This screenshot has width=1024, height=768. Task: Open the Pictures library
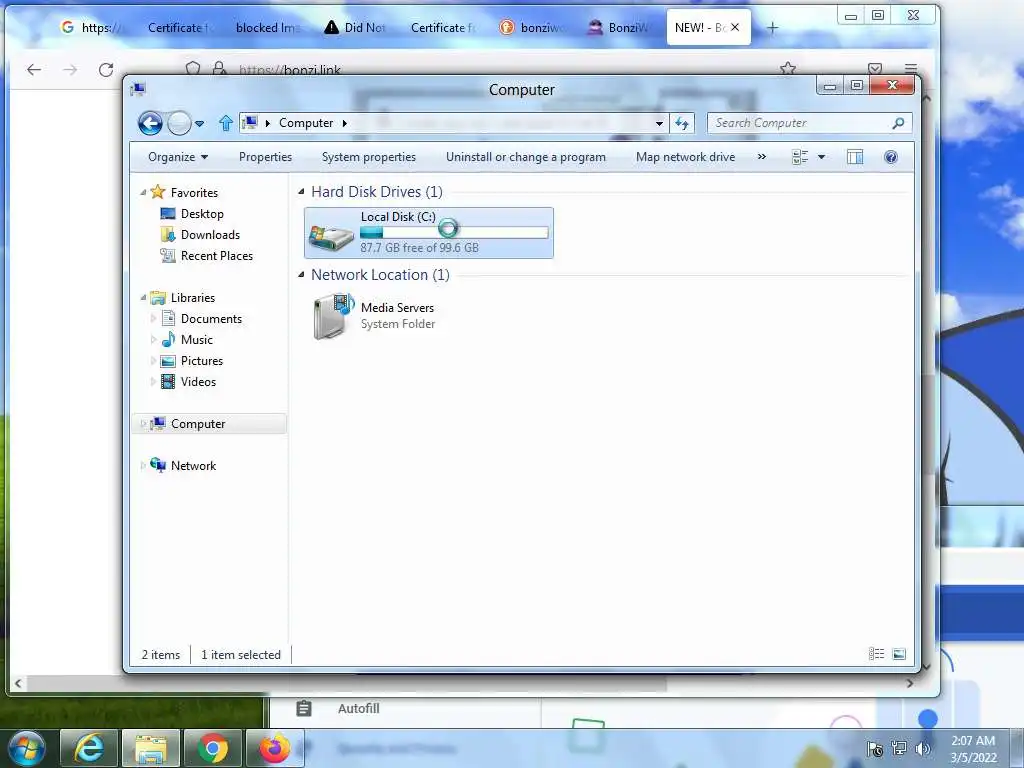coord(202,360)
